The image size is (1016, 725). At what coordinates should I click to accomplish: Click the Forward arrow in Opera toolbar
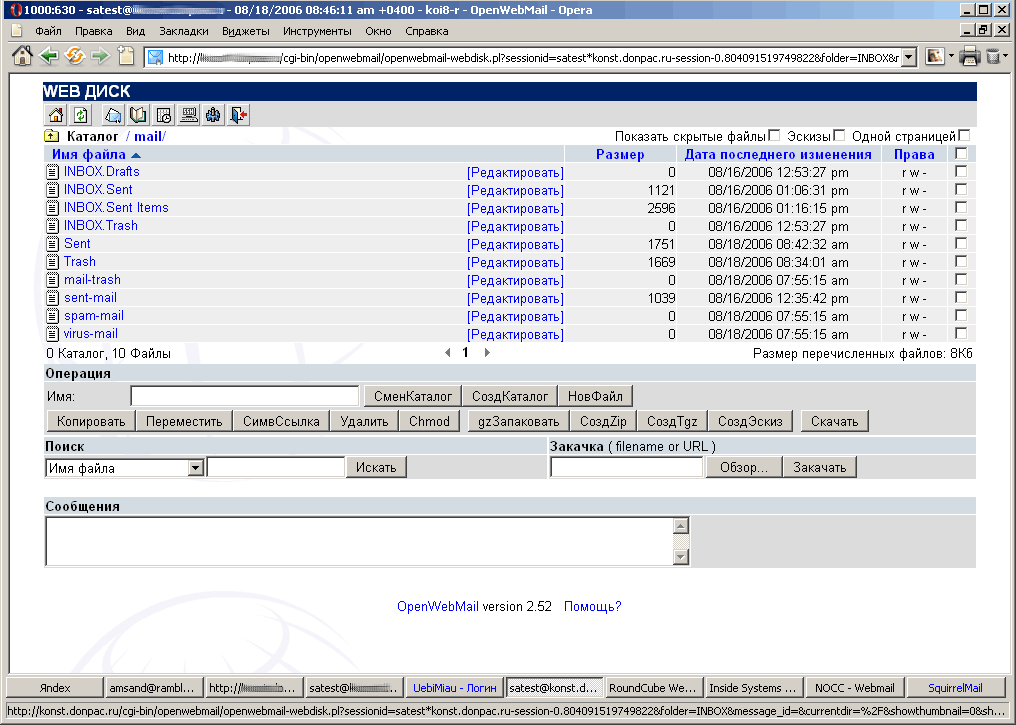click(x=100, y=56)
